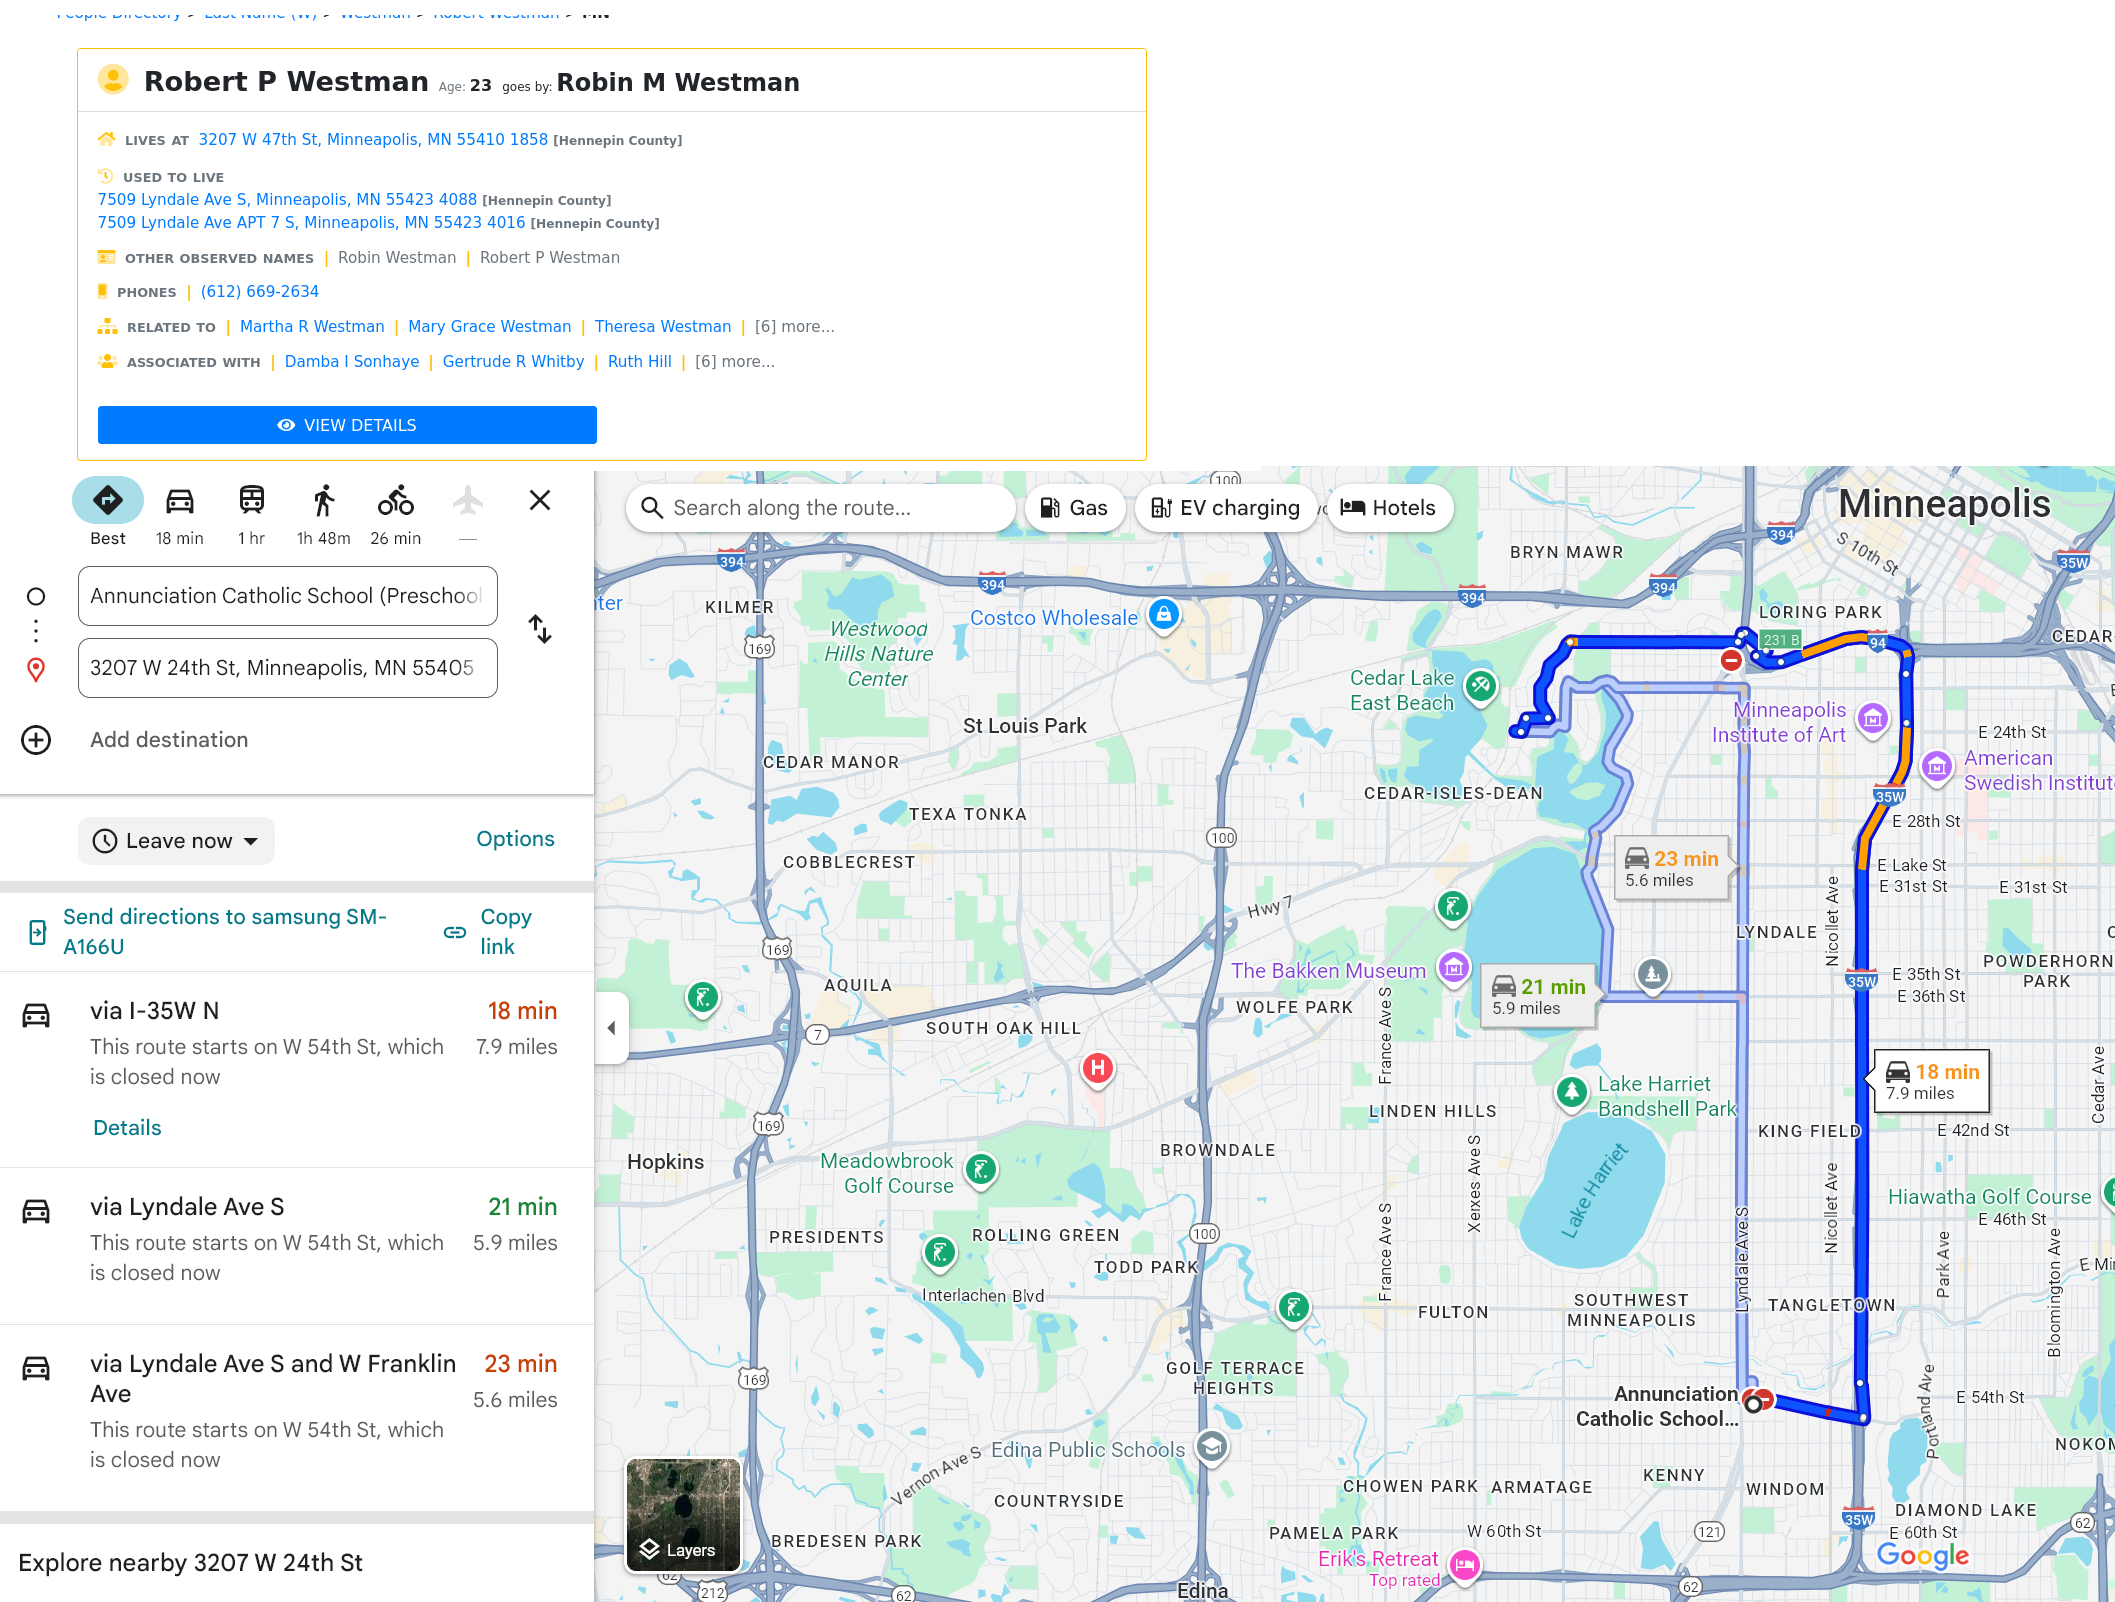Image resolution: width=2115 pixels, height=1602 pixels.
Task: Toggle EV charging filter chip
Action: click(1226, 508)
